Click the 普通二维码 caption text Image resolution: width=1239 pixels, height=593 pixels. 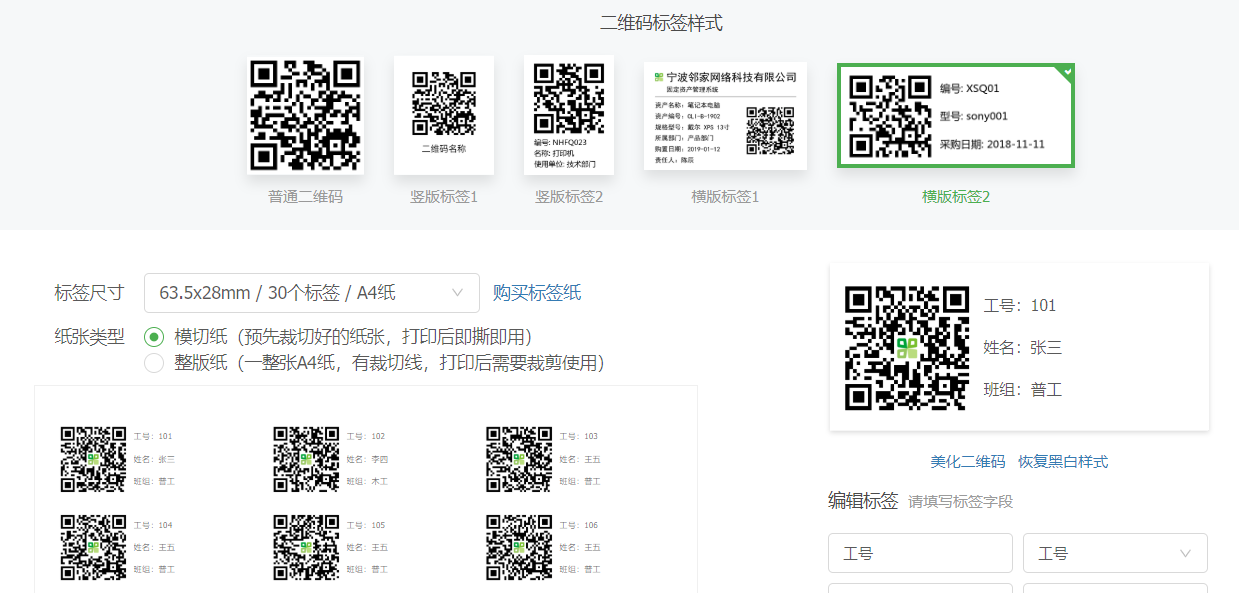click(x=305, y=197)
